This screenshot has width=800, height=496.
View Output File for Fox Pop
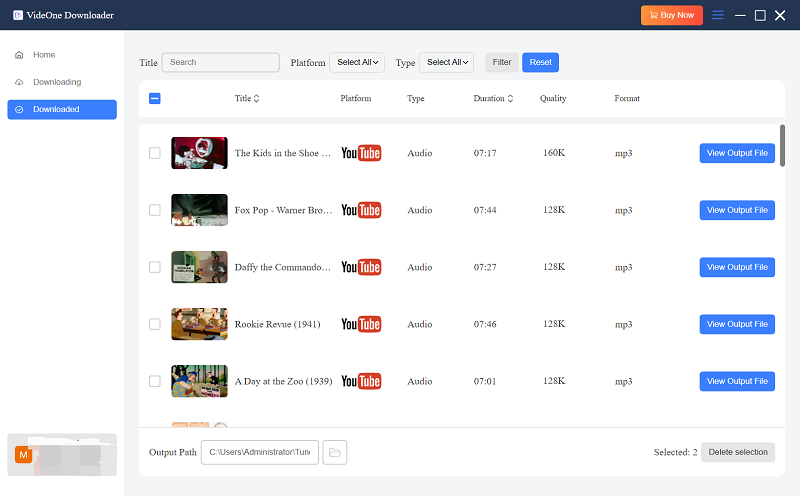point(737,210)
